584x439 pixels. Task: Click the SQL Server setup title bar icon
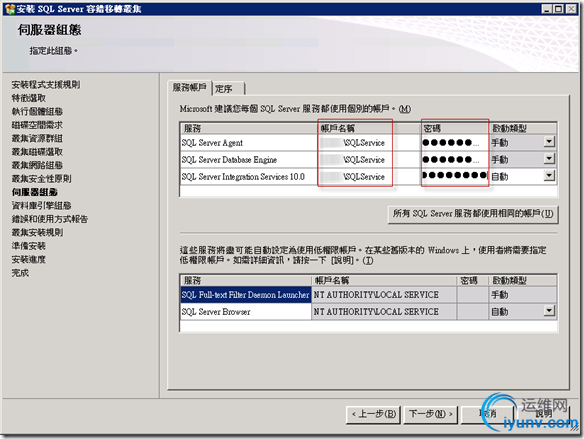click(10, 9)
